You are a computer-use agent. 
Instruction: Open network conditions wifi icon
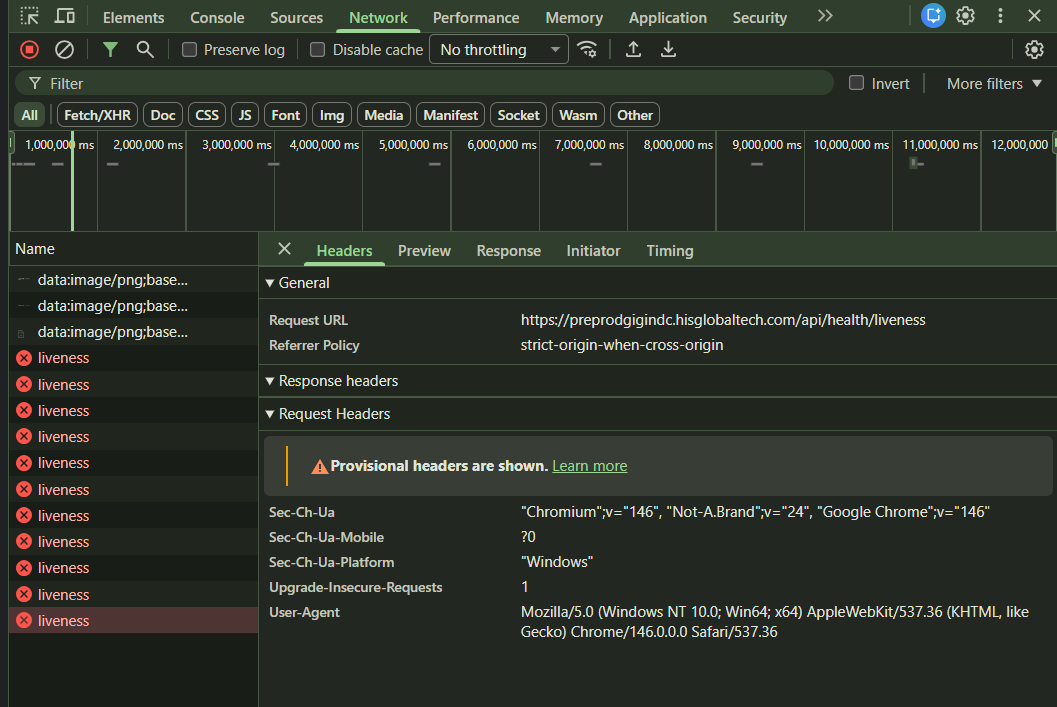587,49
